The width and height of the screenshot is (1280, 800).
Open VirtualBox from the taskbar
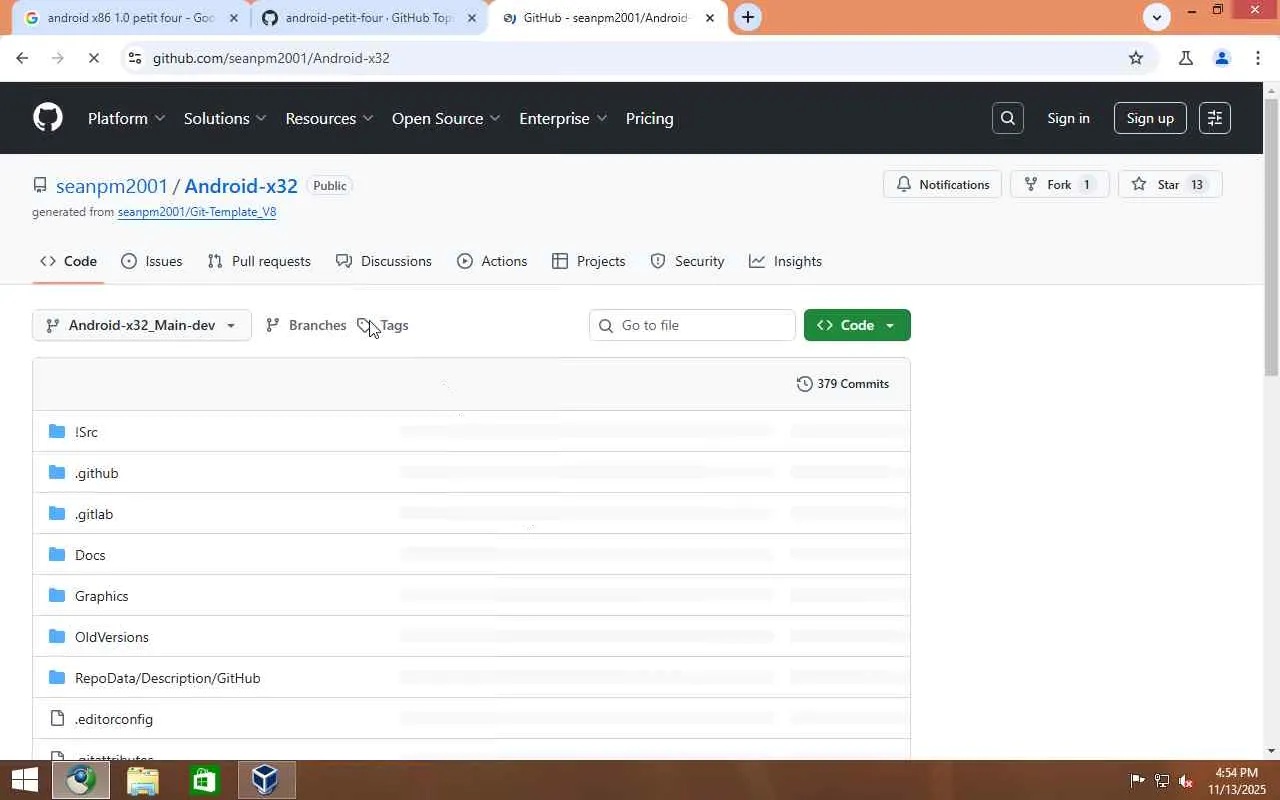coord(265,780)
